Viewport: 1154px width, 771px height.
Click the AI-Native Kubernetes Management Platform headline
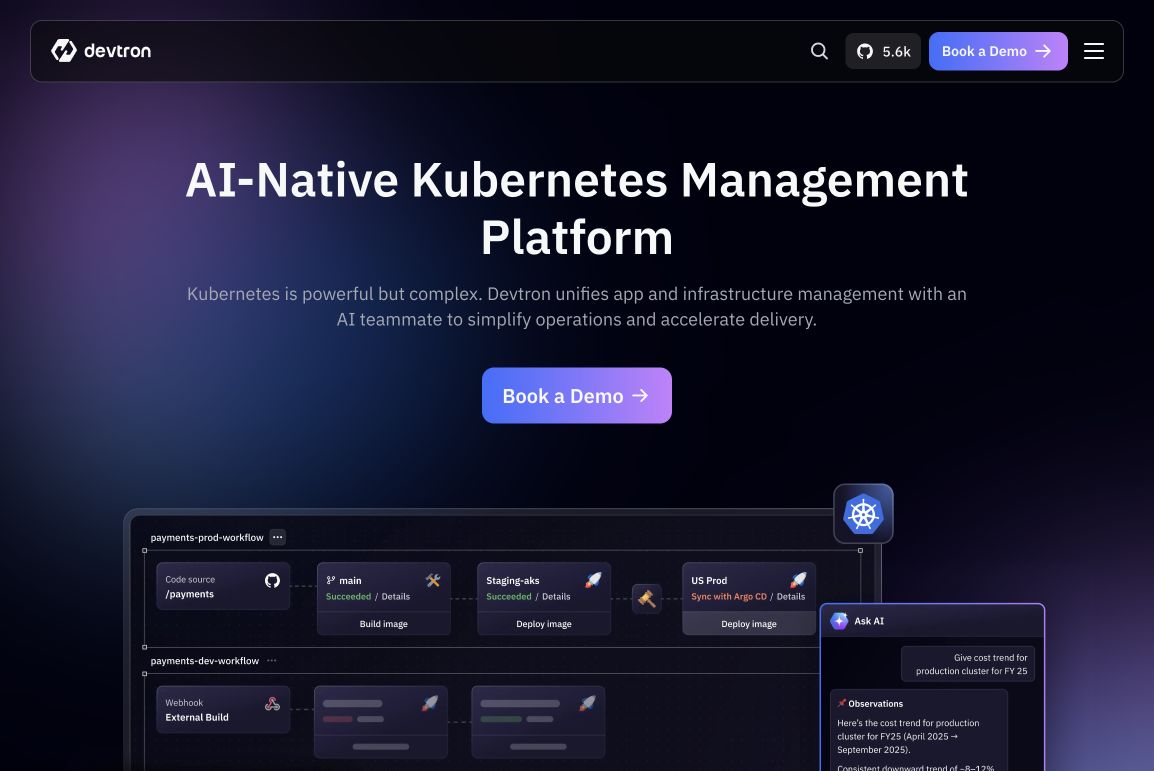[x=576, y=208]
